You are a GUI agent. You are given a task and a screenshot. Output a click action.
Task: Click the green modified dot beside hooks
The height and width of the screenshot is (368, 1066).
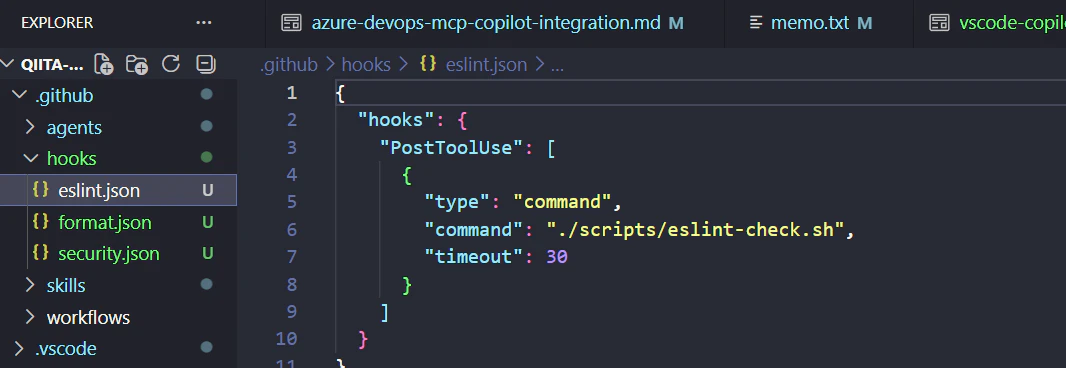click(207, 158)
